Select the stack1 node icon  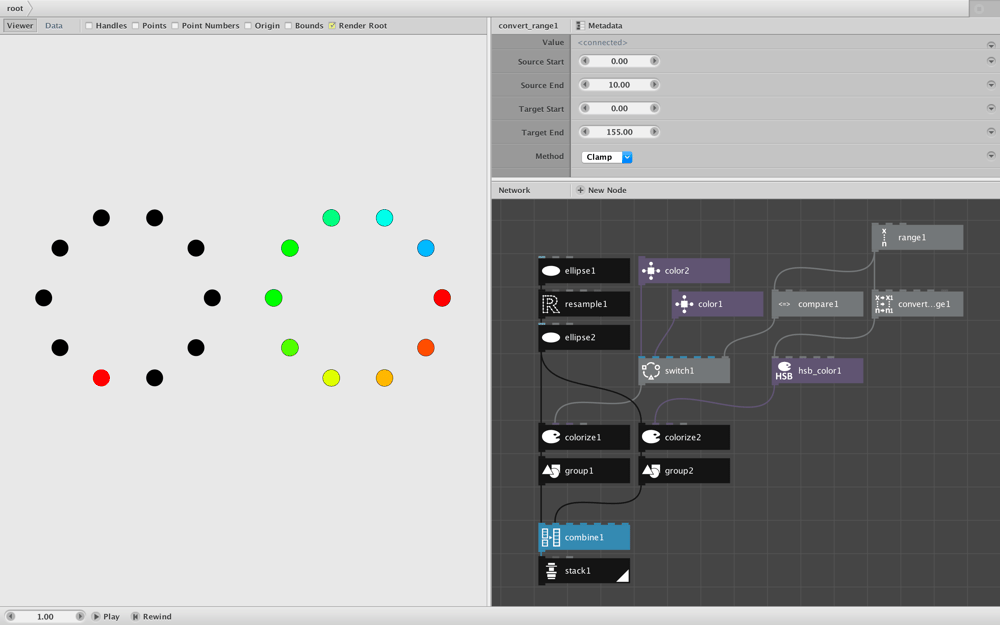pos(551,571)
